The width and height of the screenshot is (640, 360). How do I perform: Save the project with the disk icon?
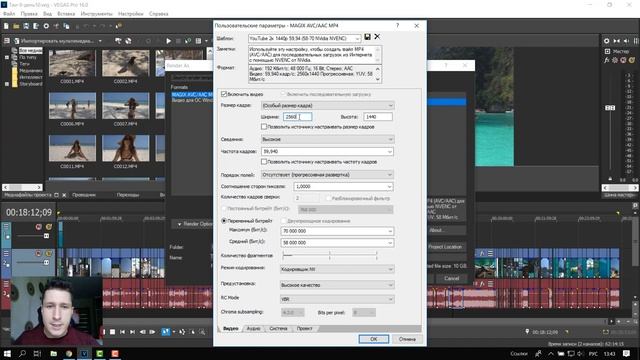click(x=26, y=26)
